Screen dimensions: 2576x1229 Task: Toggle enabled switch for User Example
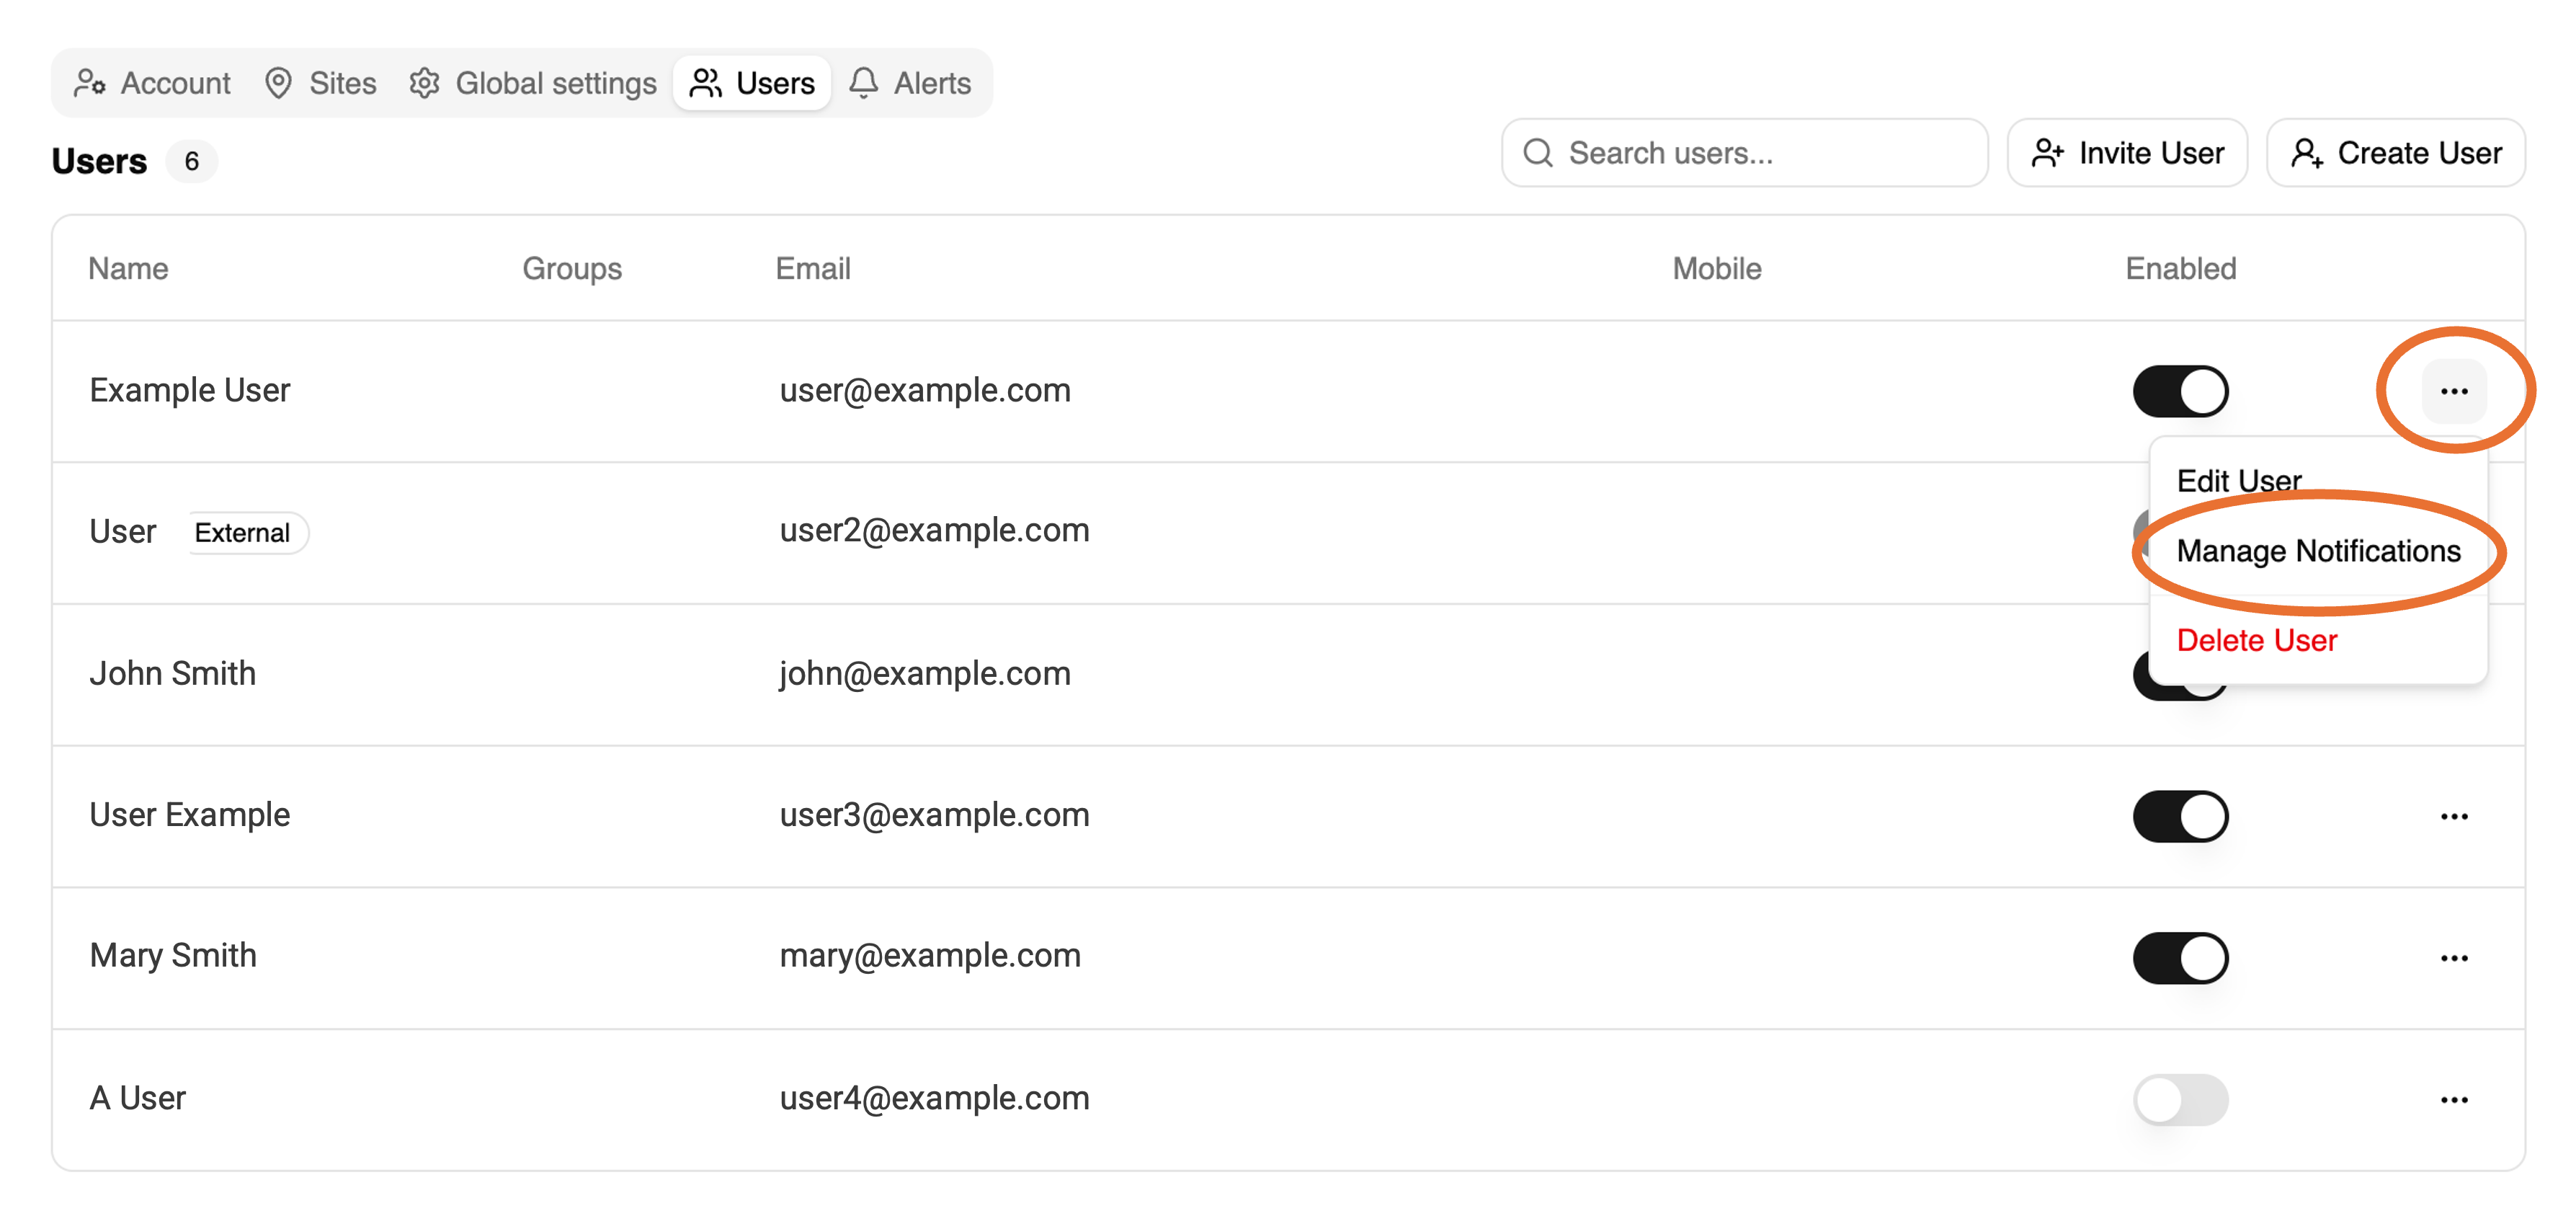click(x=2180, y=816)
